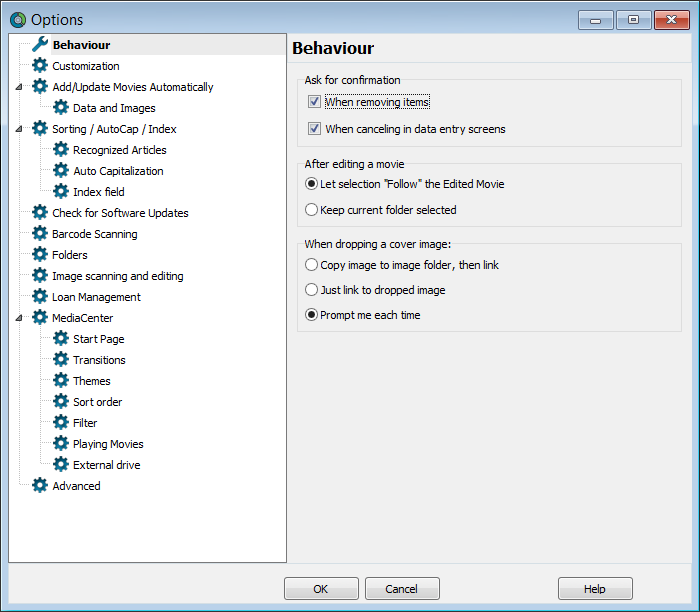Select Auto Capitalization tree entry
This screenshot has height=612, width=700.
(118, 171)
